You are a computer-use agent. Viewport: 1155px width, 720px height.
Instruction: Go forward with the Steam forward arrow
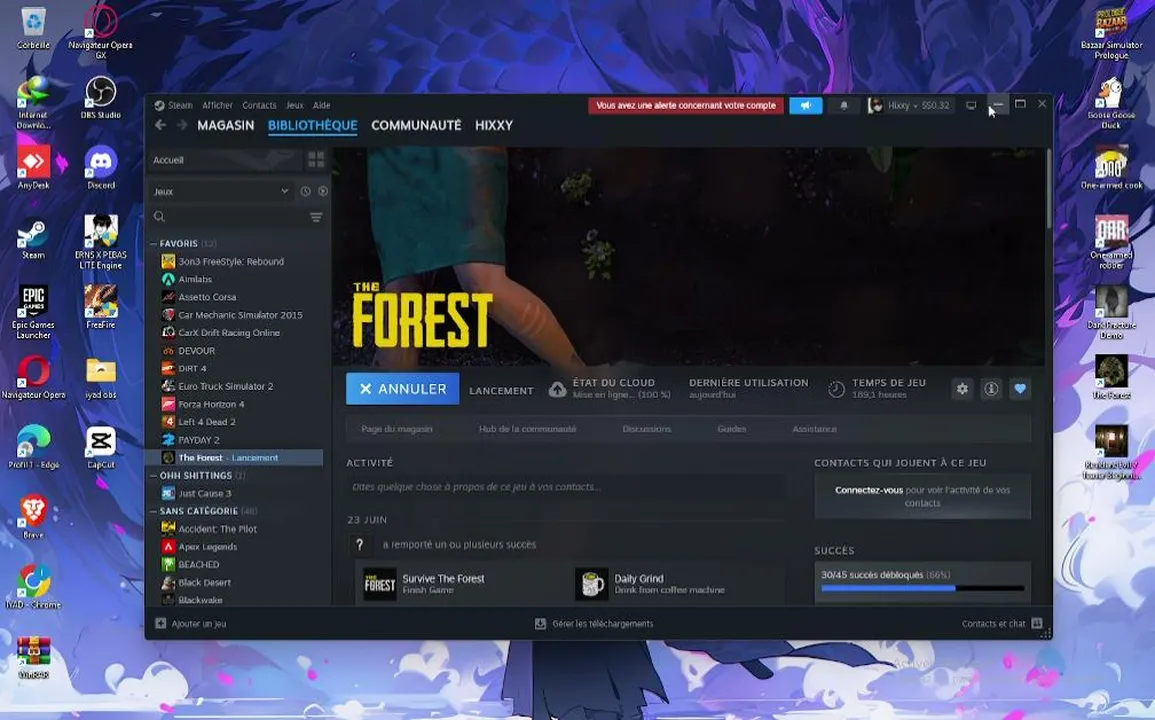(181, 125)
